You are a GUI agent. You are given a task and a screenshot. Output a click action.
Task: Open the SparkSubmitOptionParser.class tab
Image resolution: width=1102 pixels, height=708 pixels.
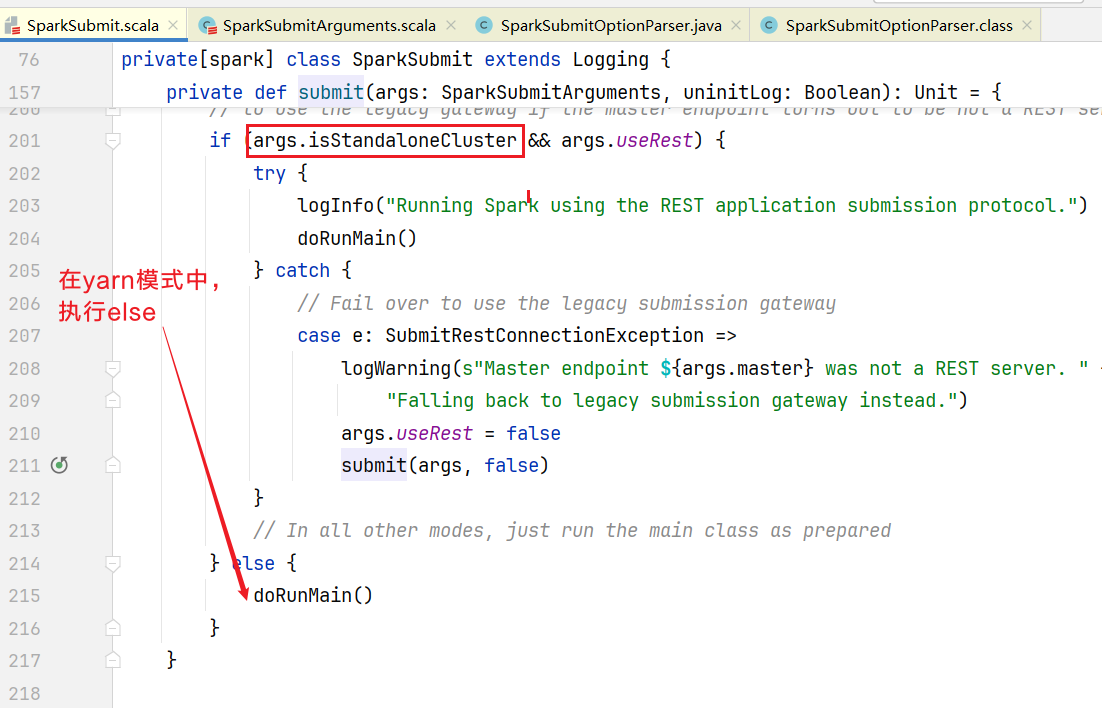(899, 26)
